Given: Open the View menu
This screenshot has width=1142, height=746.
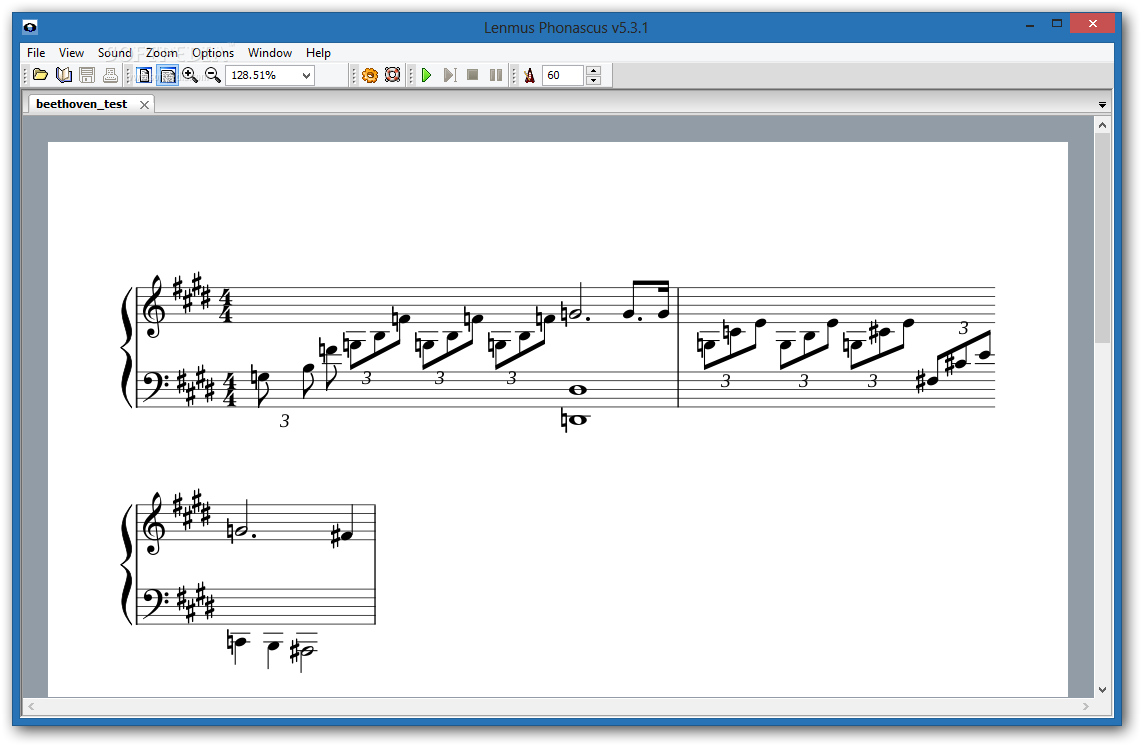Looking at the screenshot, I should click(71, 52).
